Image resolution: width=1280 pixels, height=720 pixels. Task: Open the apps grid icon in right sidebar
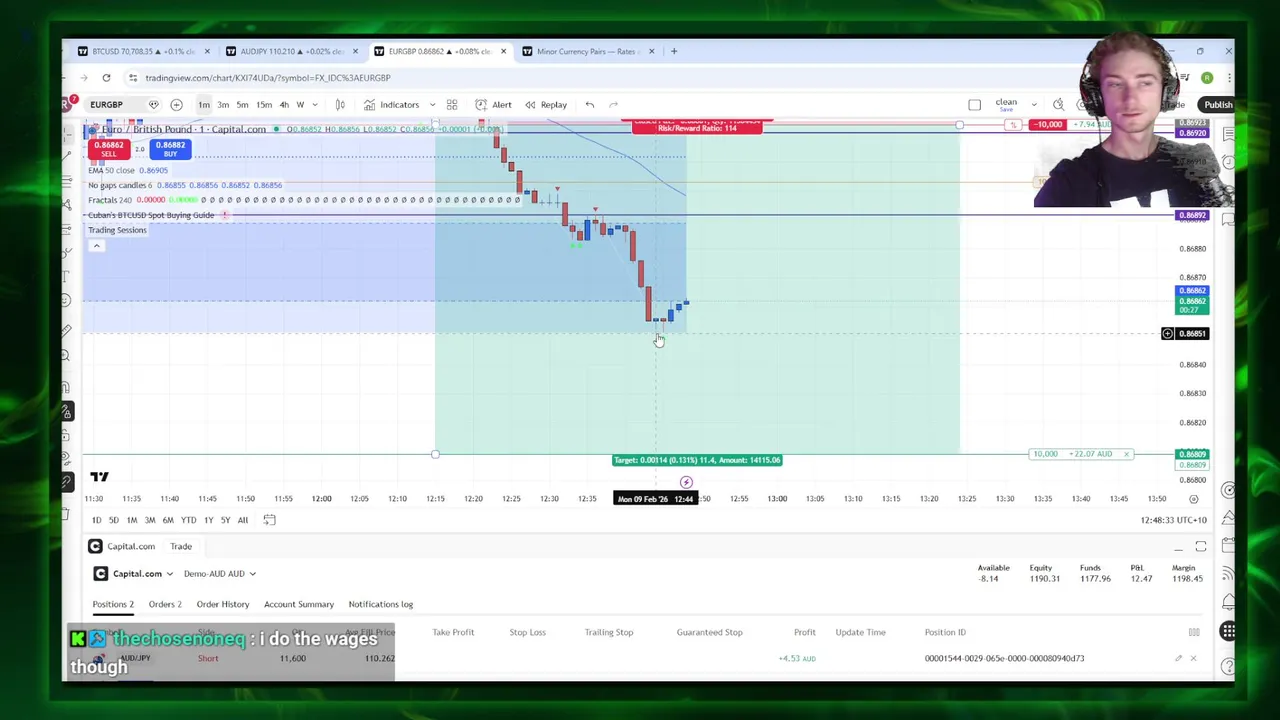click(1228, 631)
